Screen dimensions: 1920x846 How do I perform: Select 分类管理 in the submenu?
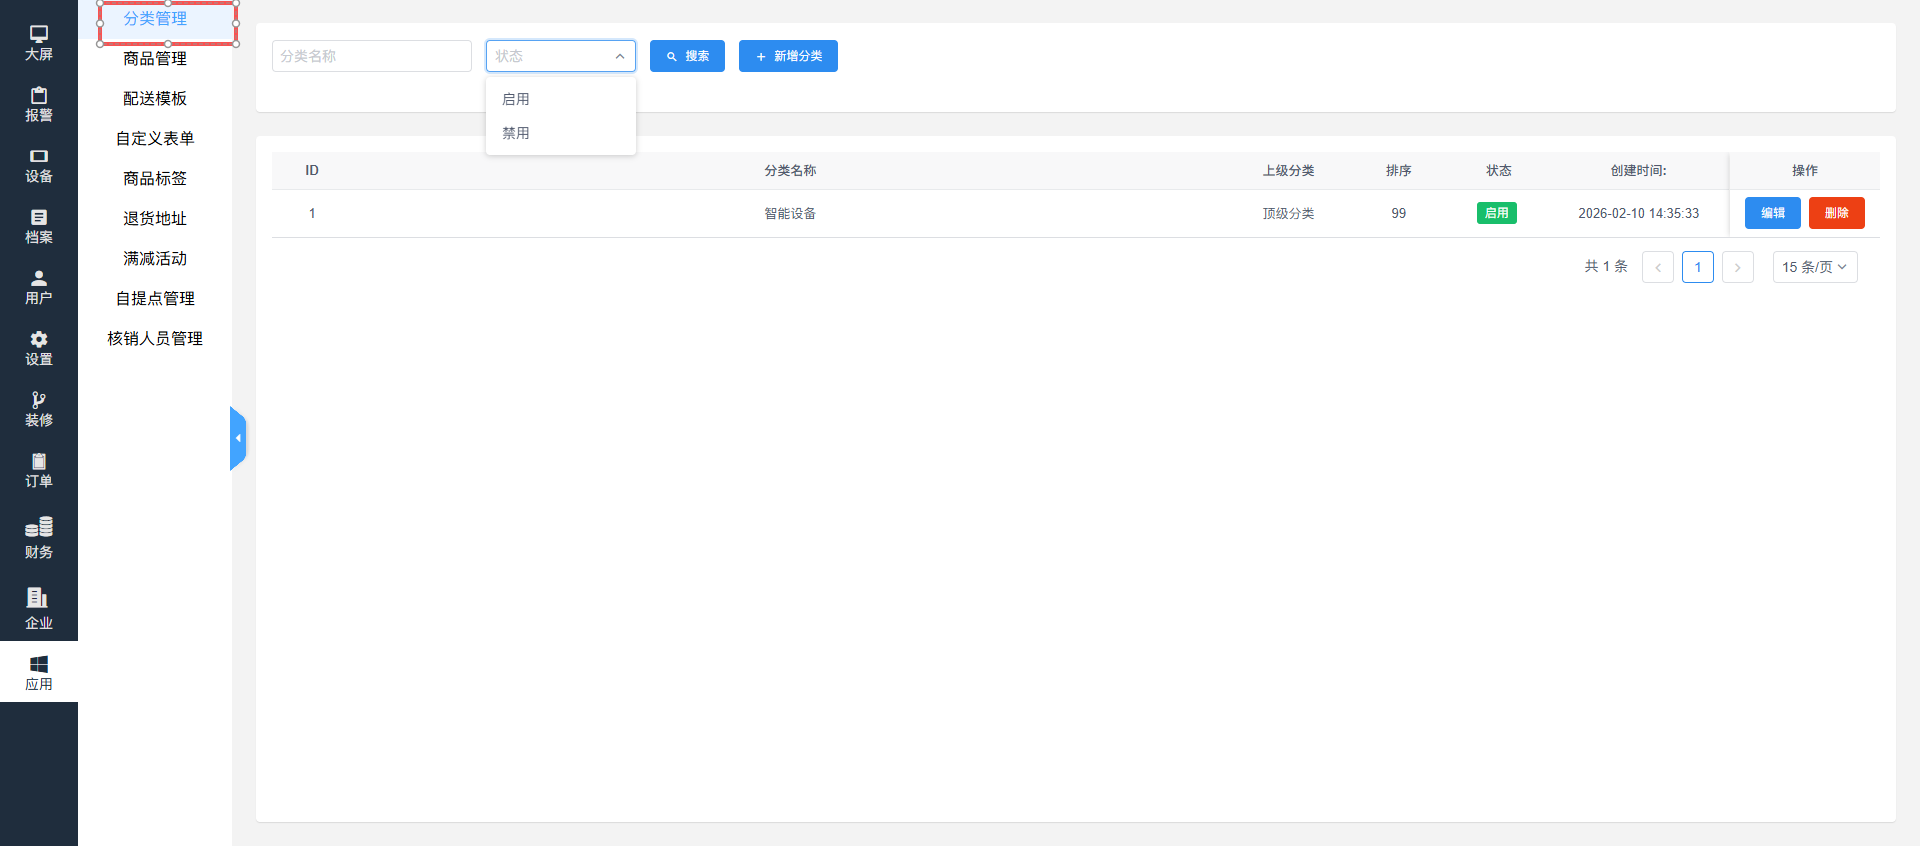coord(155,19)
